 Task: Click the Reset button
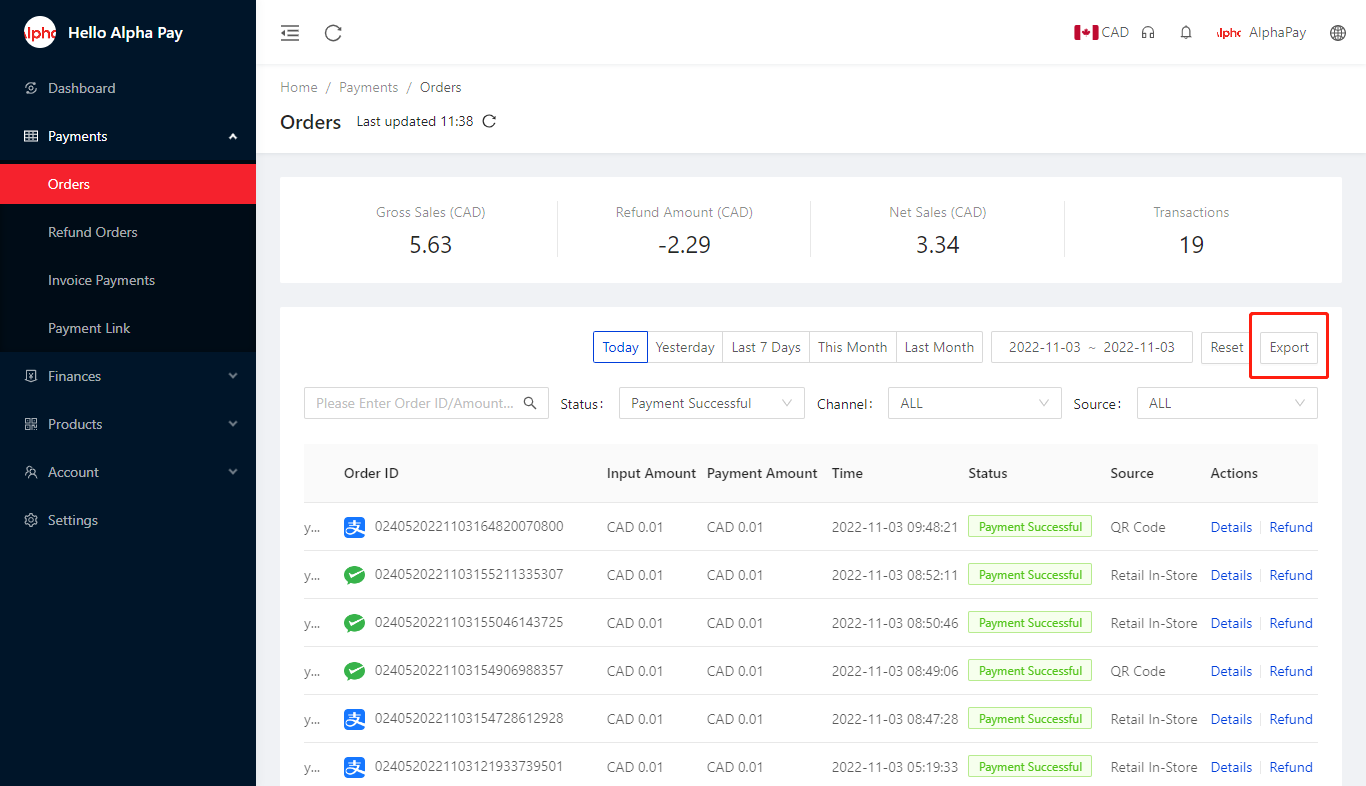1227,347
